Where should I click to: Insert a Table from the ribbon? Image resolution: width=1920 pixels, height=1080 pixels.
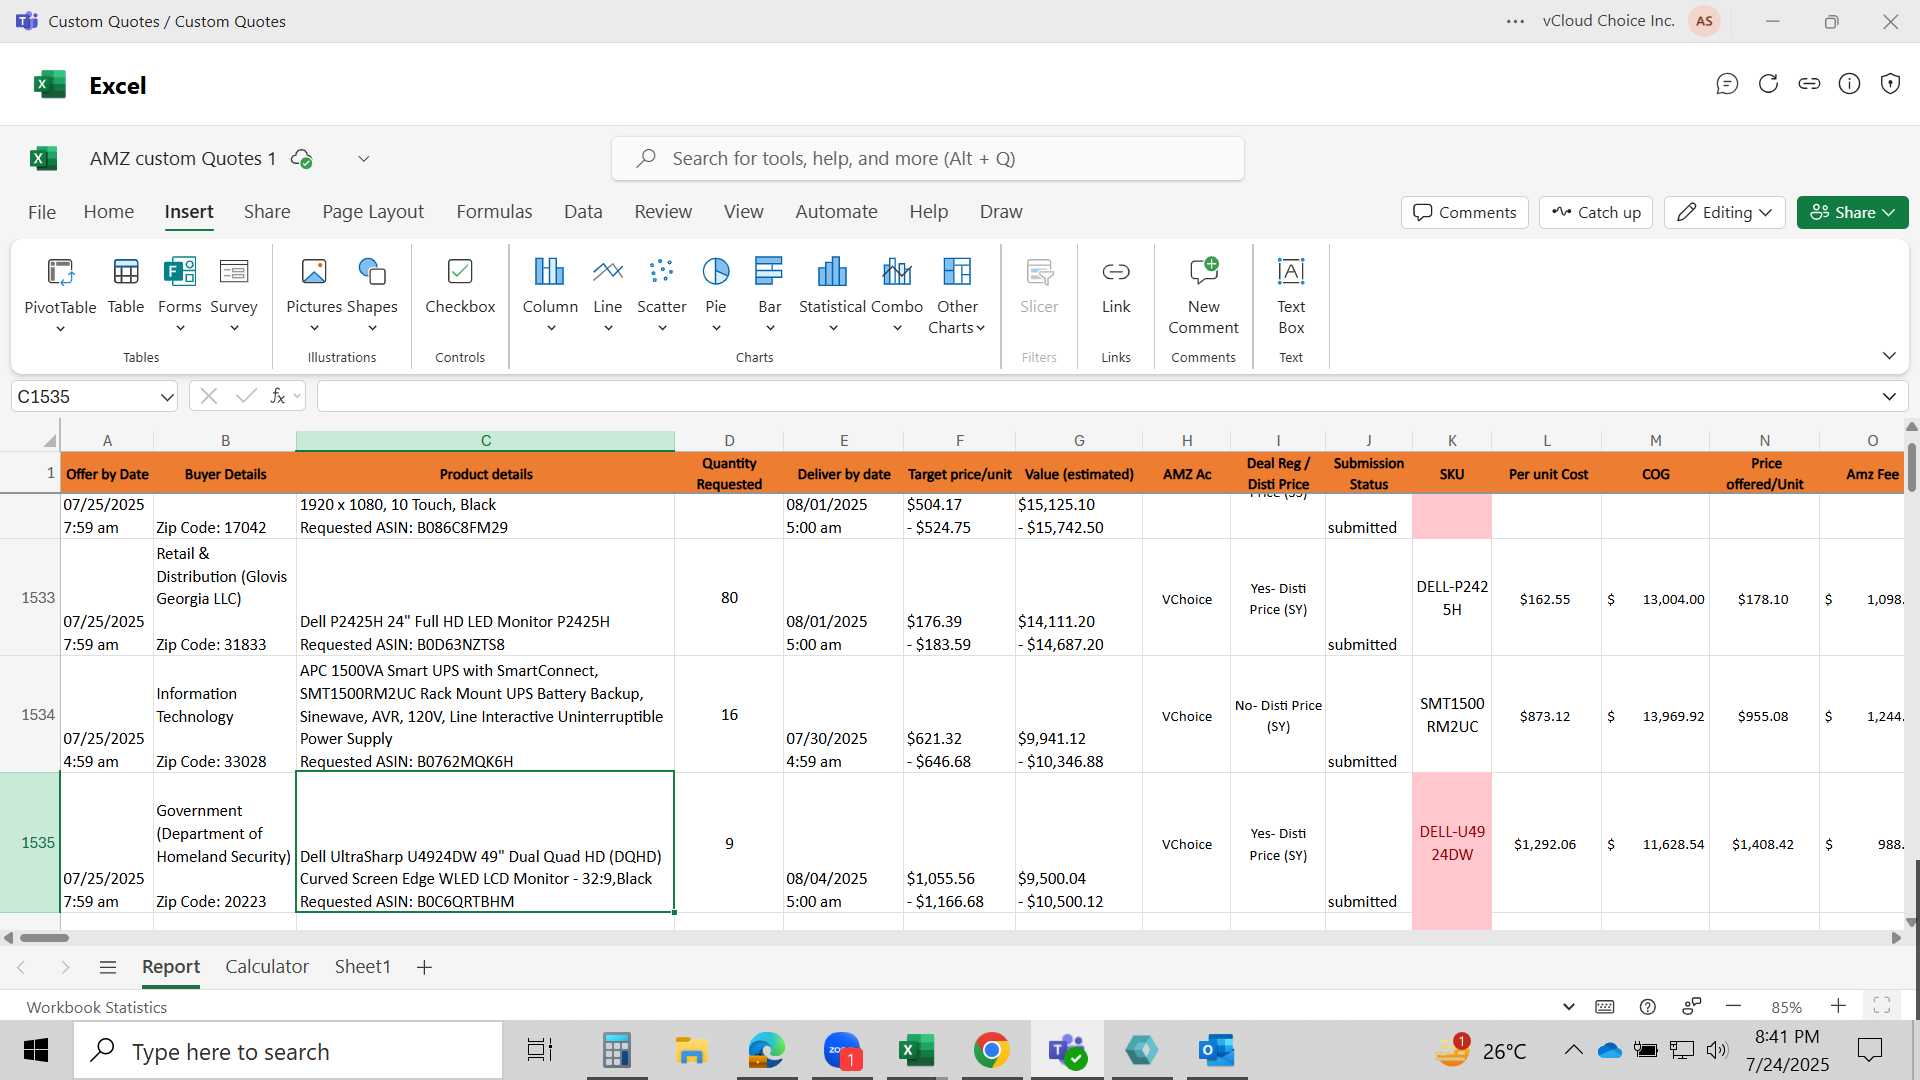[x=126, y=286]
